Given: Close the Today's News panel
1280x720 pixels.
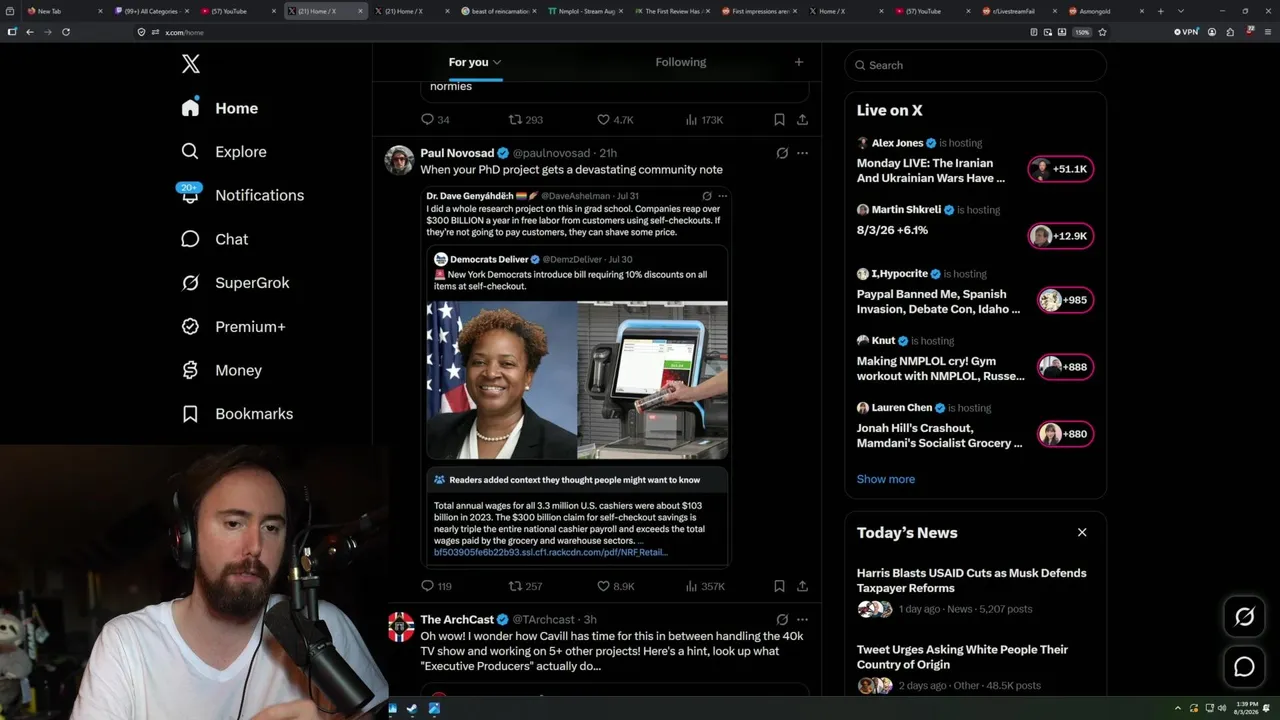Looking at the screenshot, I should 1082,532.
